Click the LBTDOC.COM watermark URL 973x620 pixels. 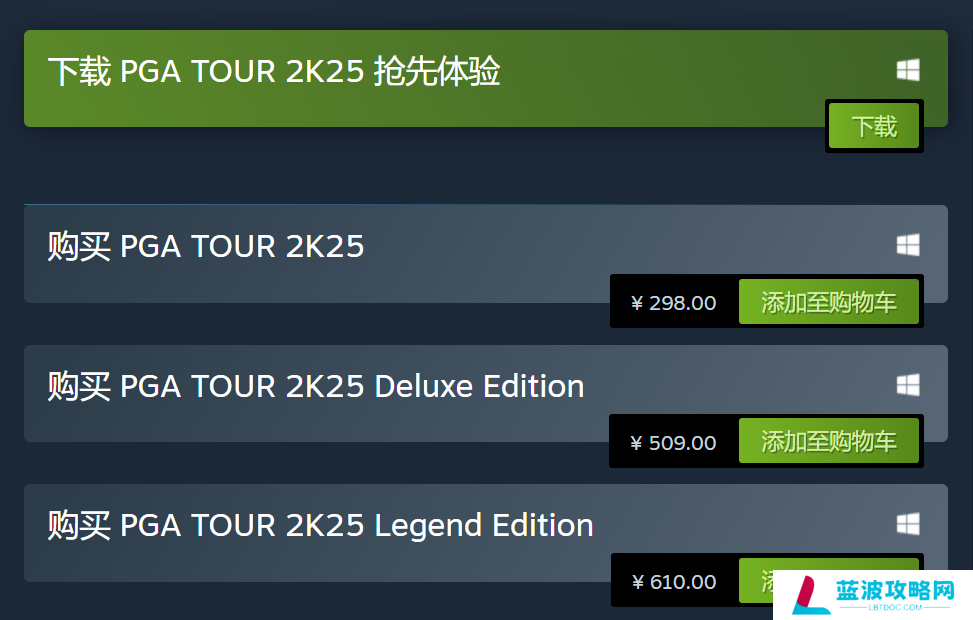tap(895, 608)
